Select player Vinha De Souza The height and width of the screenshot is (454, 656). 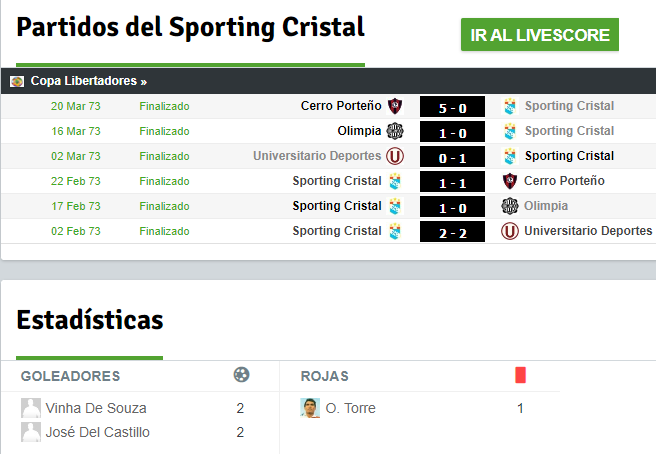click(x=96, y=408)
